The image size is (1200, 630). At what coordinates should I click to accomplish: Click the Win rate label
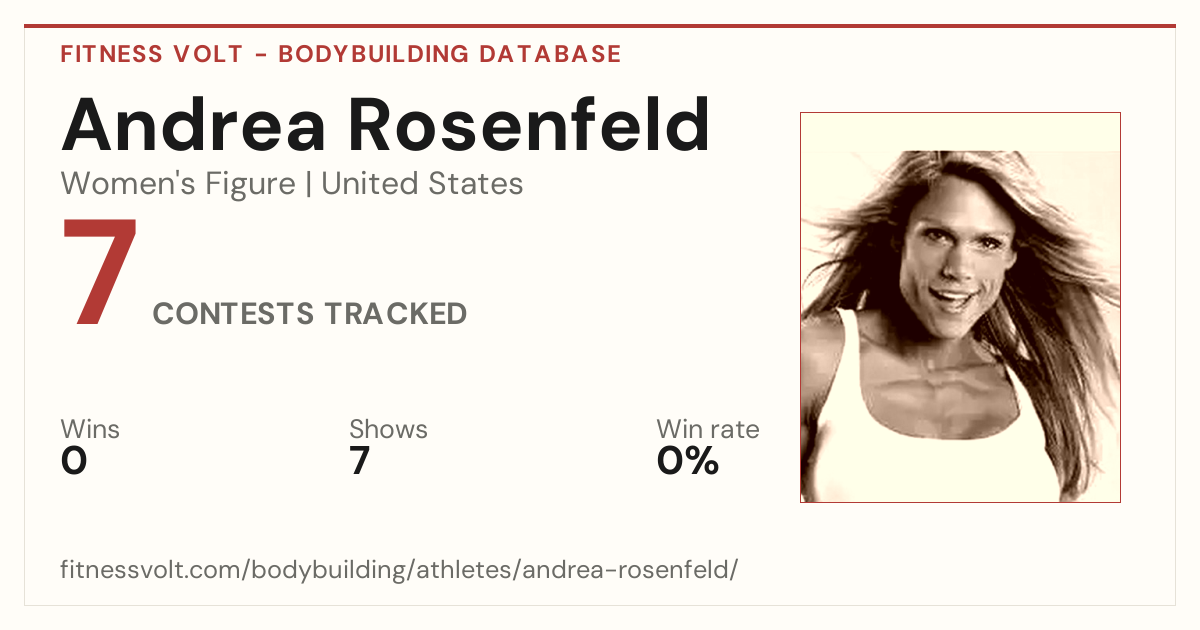click(x=707, y=430)
